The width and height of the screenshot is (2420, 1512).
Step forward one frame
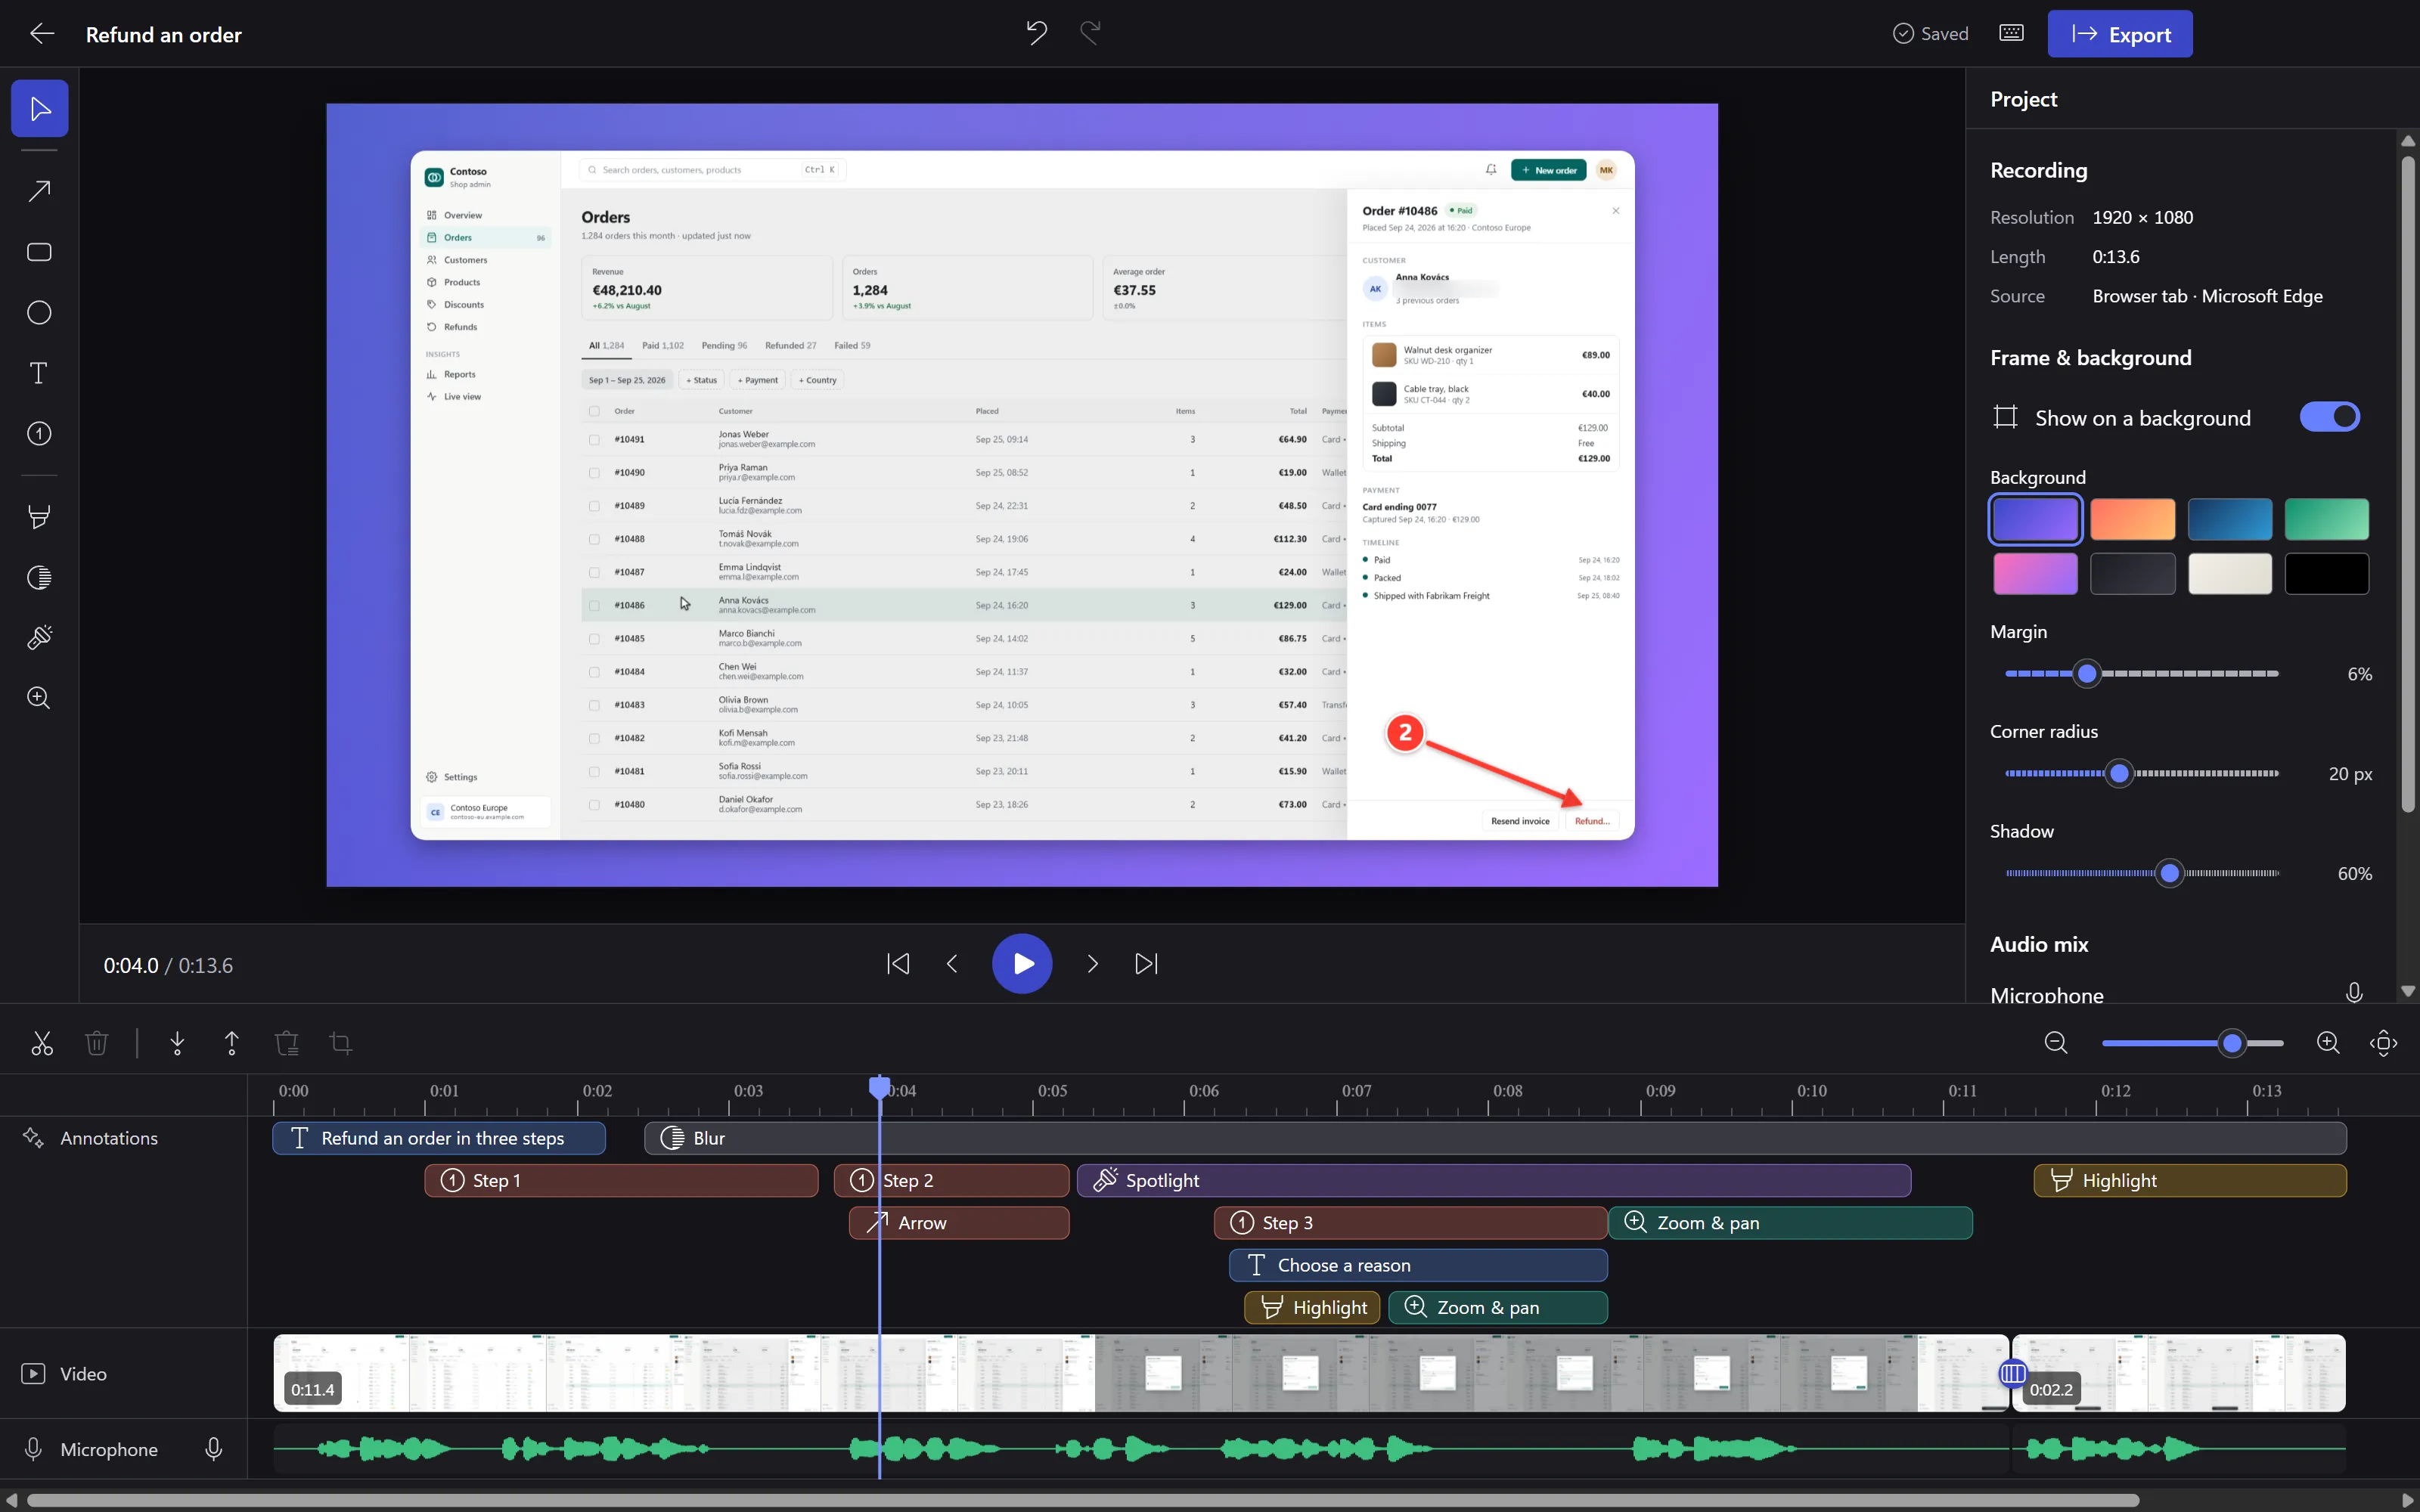coord(1092,963)
